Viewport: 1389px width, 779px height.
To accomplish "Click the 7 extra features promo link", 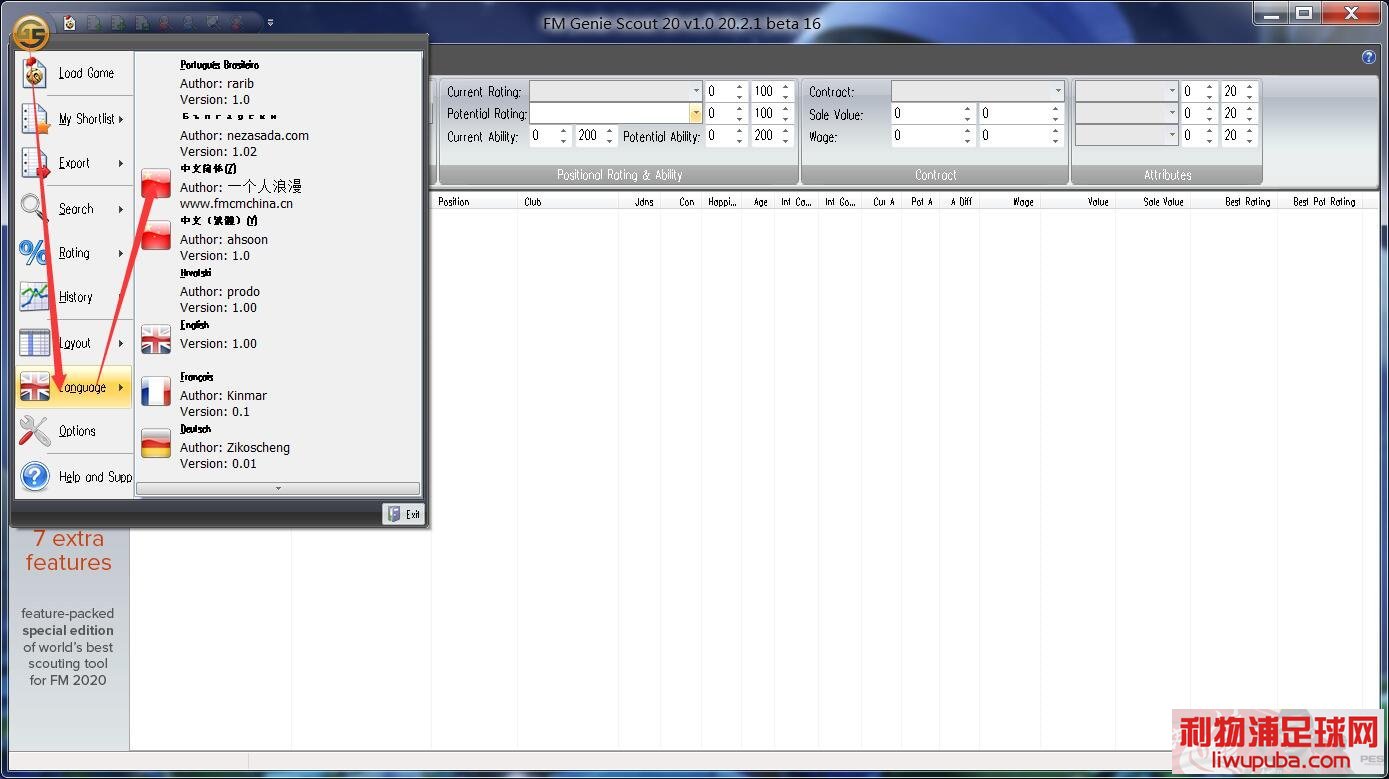I will [68, 551].
